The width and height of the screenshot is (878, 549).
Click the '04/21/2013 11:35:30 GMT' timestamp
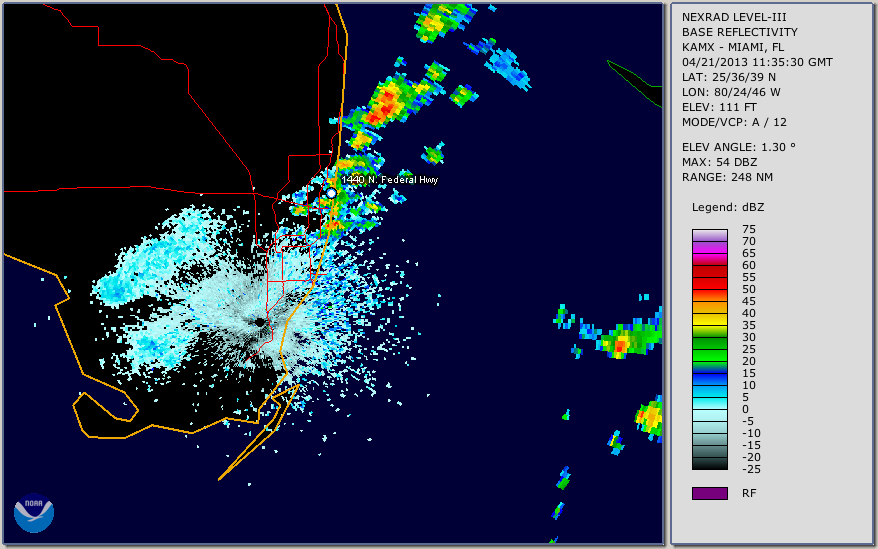click(x=757, y=62)
